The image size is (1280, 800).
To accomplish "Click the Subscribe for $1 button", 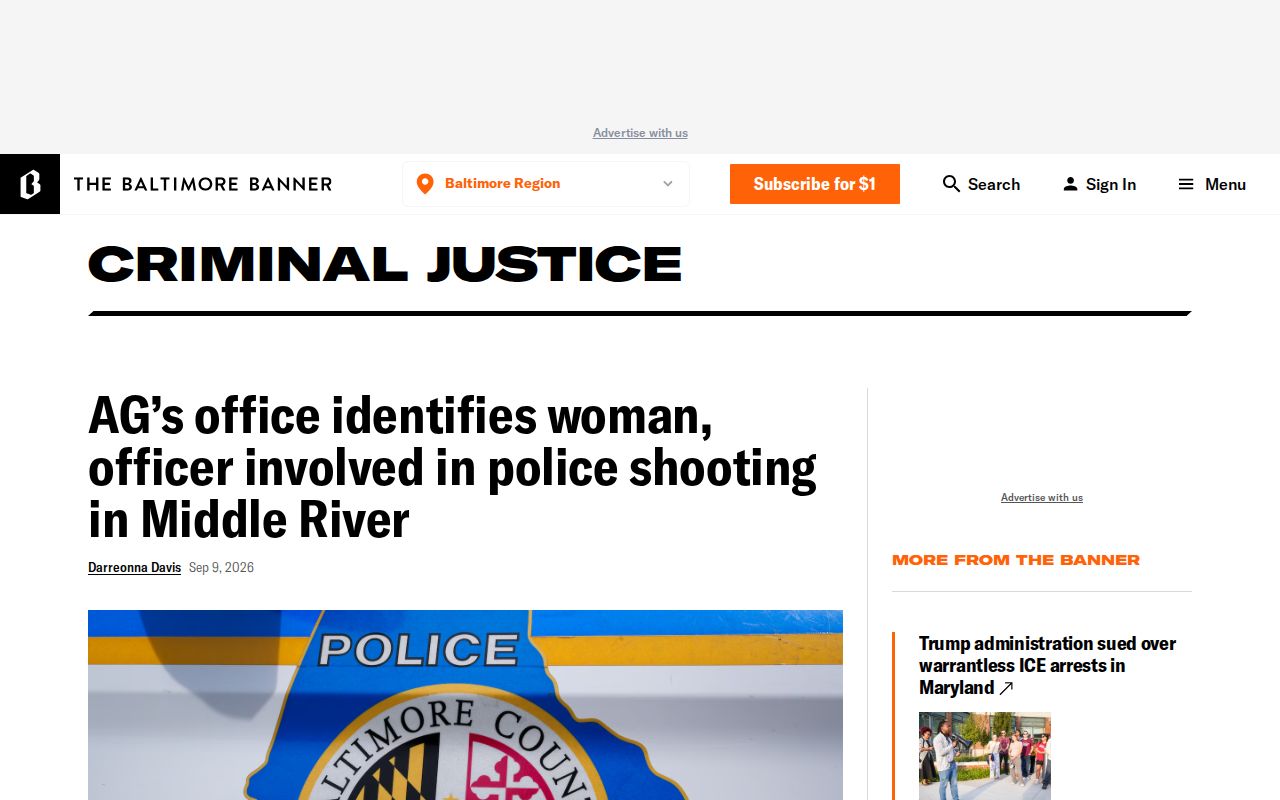I will point(815,184).
